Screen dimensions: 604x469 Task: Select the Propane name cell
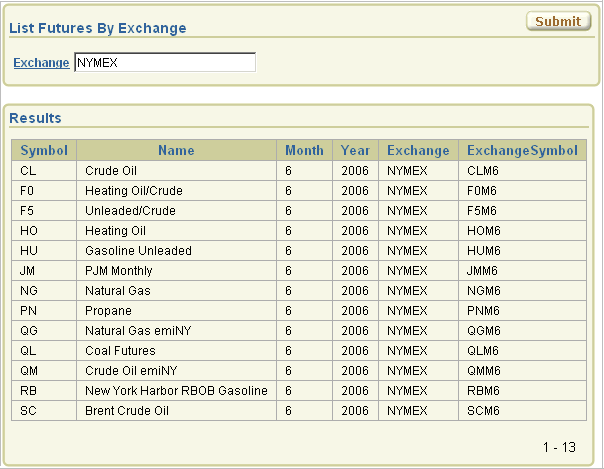(x=176, y=311)
